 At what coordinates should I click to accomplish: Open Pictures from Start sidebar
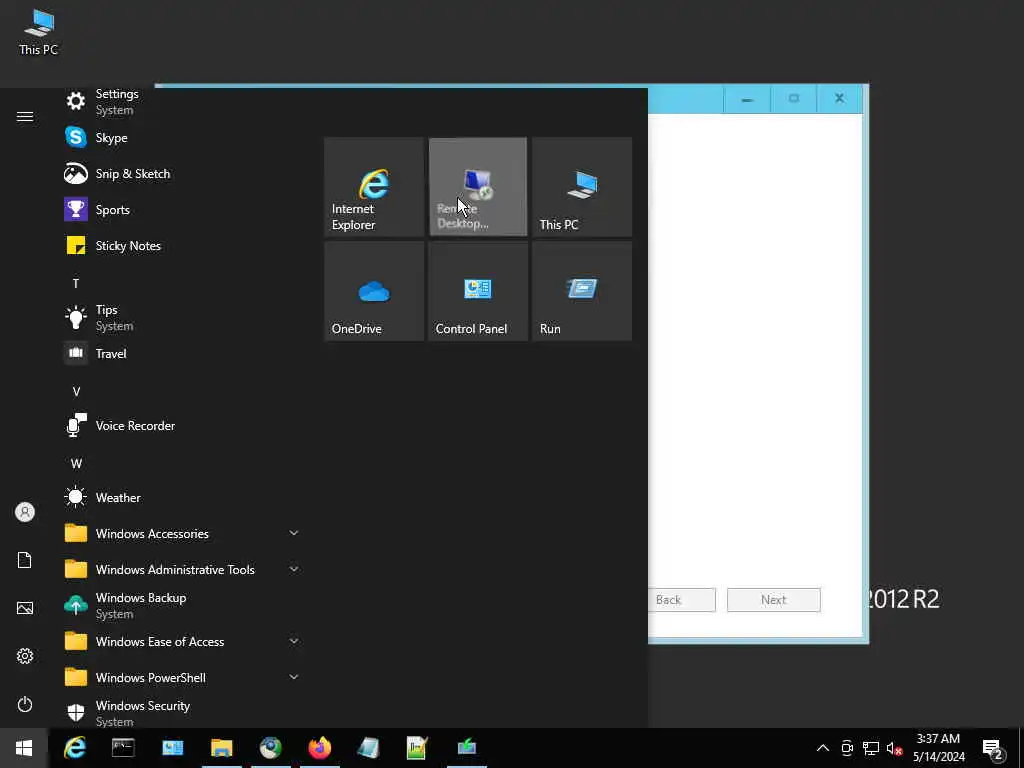25,608
